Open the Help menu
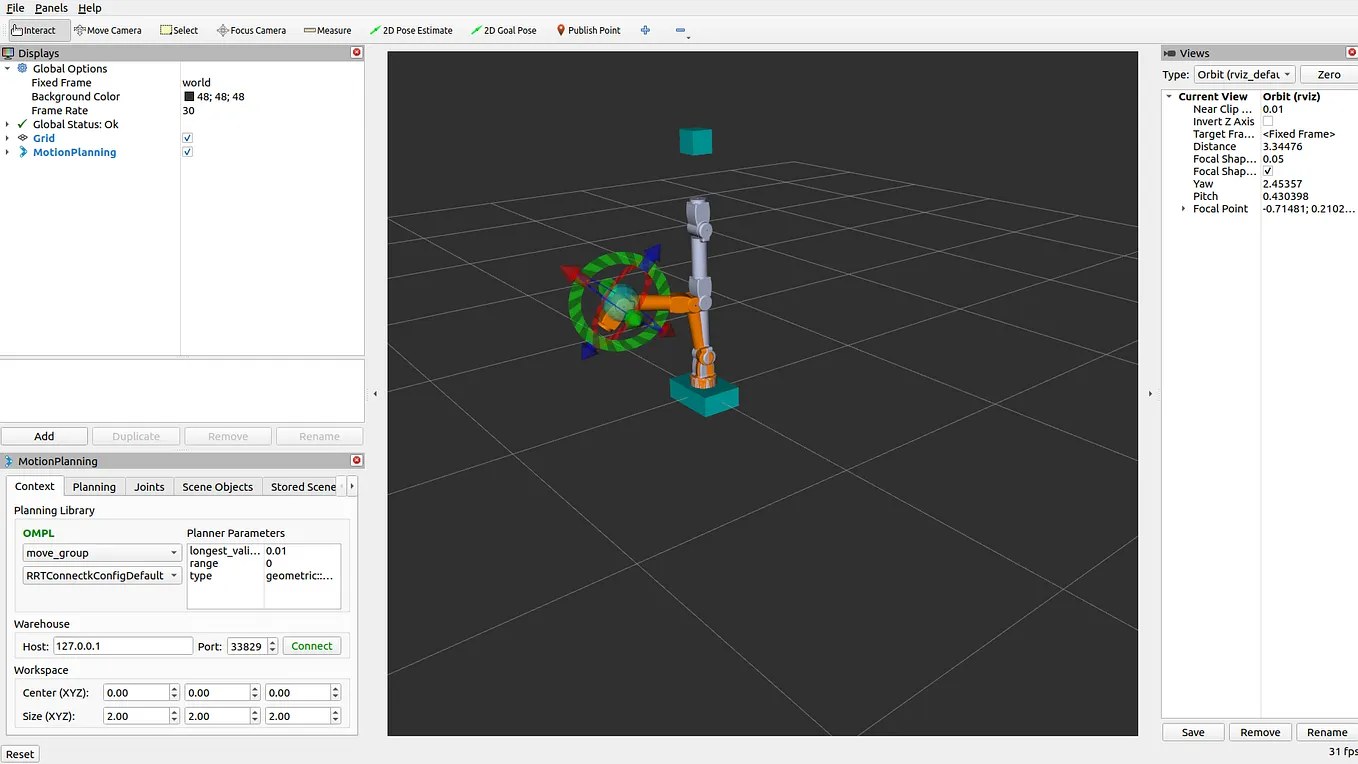The width and height of the screenshot is (1358, 764). coord(90,8)
